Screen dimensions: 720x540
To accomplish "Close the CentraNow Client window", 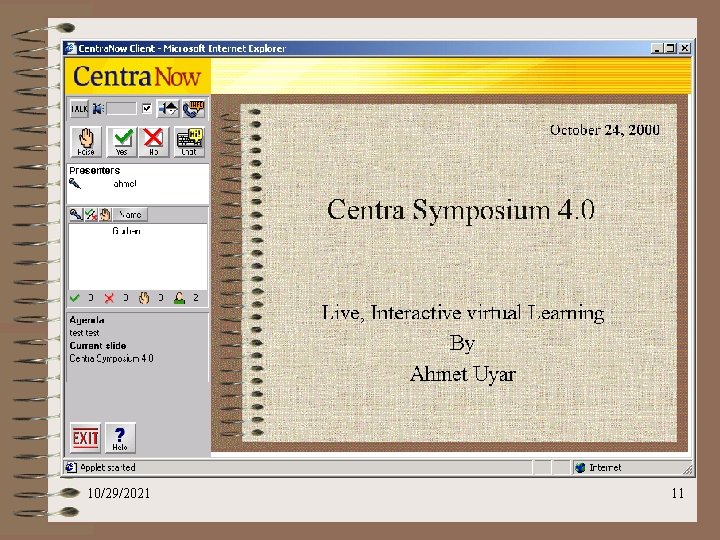I will tap(685, 48).
